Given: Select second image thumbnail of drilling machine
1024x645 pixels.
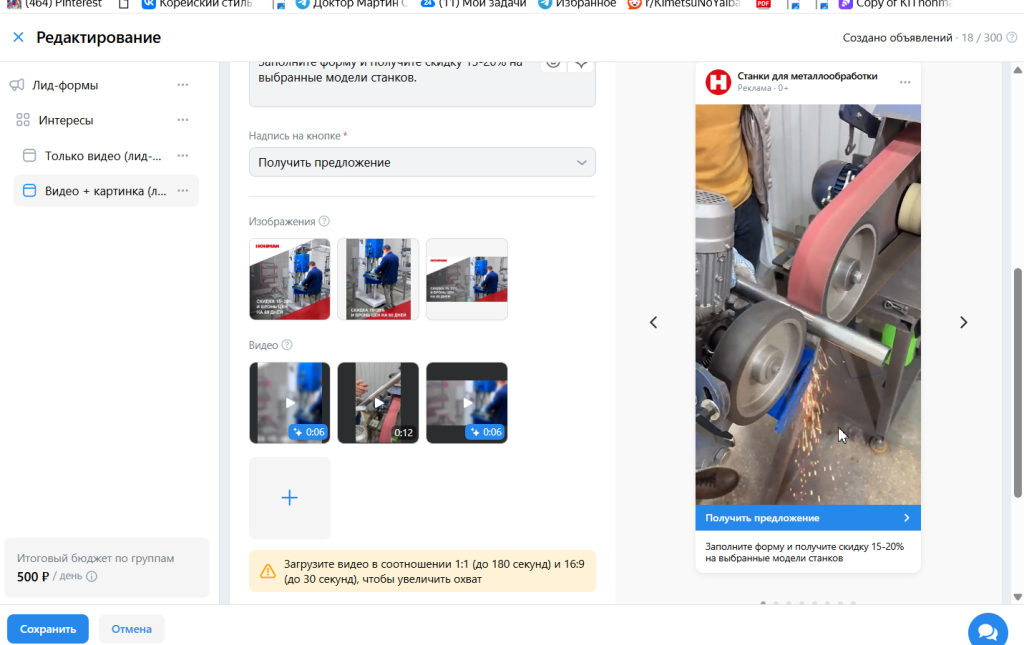Looking at the screenshot, I should (378, 279).
